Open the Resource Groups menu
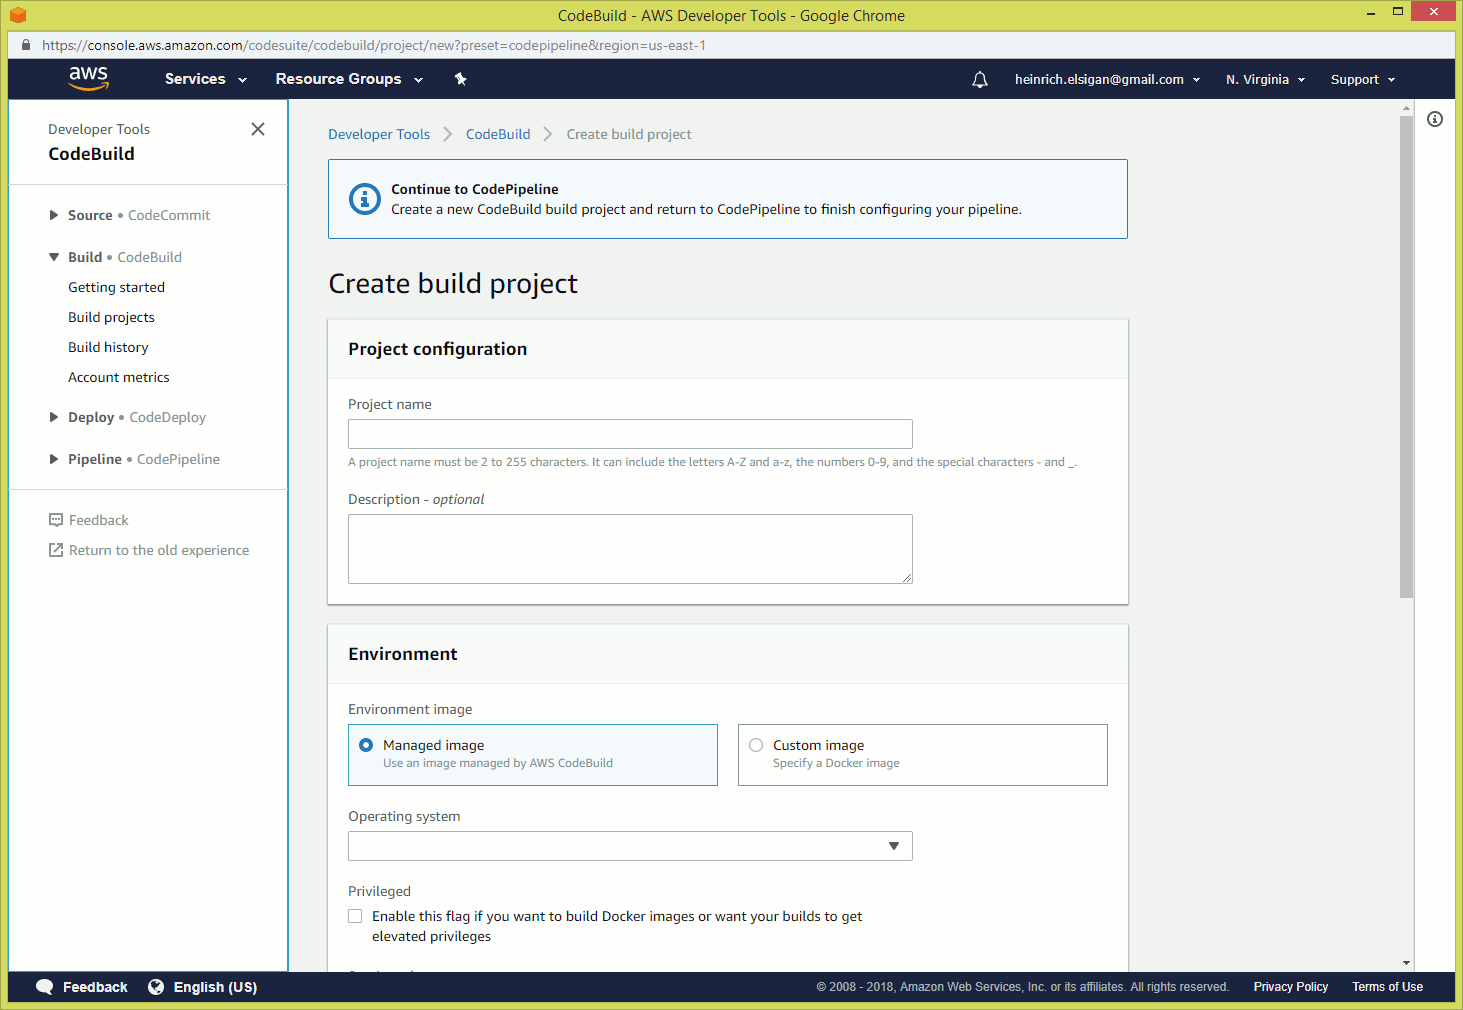The height and width of the screenshot is (1010, 1463). point(349,79)
